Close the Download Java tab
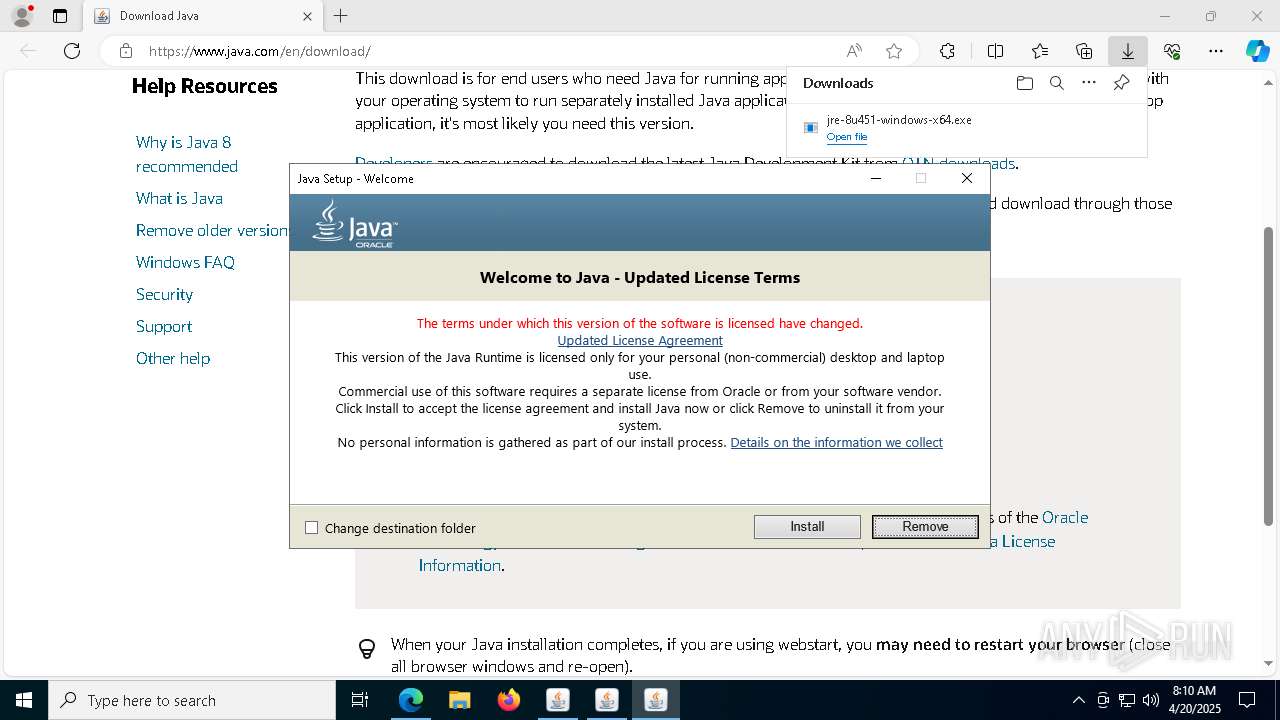This screenshot has height=720, width=1280. point(307,16)
